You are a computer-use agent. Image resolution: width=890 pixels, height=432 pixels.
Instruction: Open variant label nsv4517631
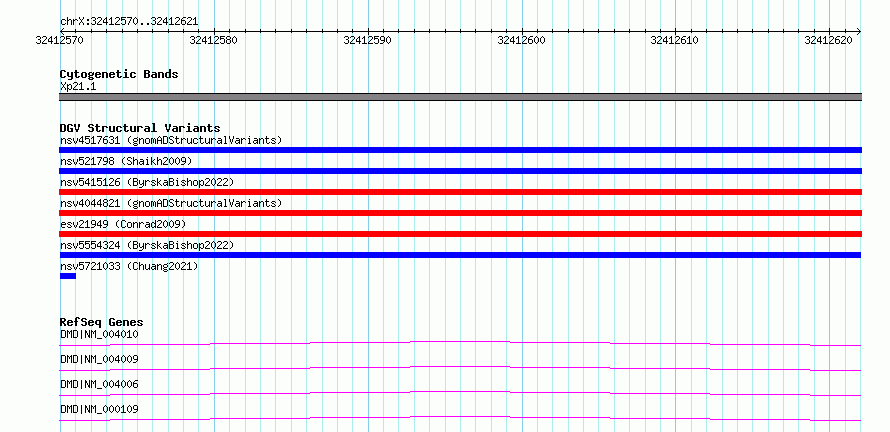pyautogui.click(x=171, y=140)
